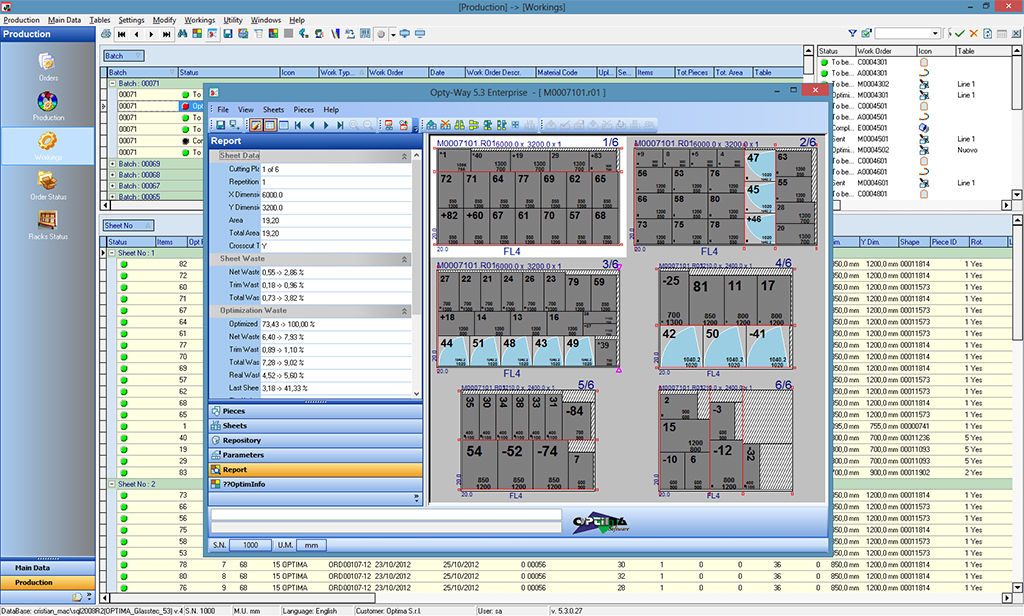Save the layout in the Opty-Way toolbar

(x=221, y=125)
